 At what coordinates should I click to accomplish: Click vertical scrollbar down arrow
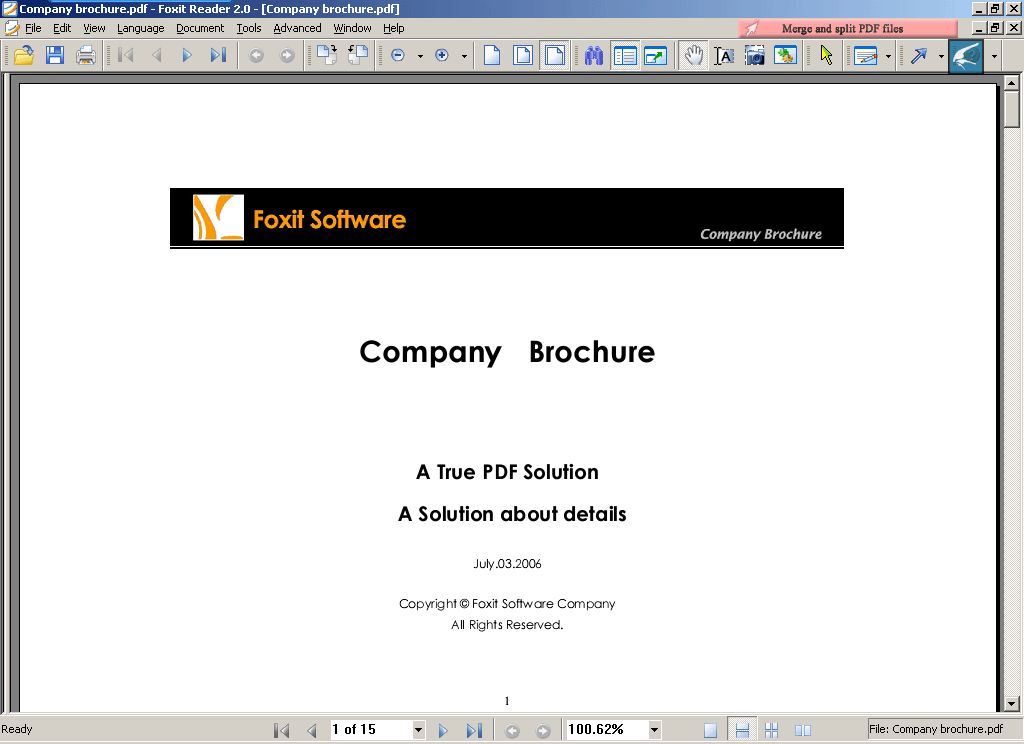[1012, 704]
